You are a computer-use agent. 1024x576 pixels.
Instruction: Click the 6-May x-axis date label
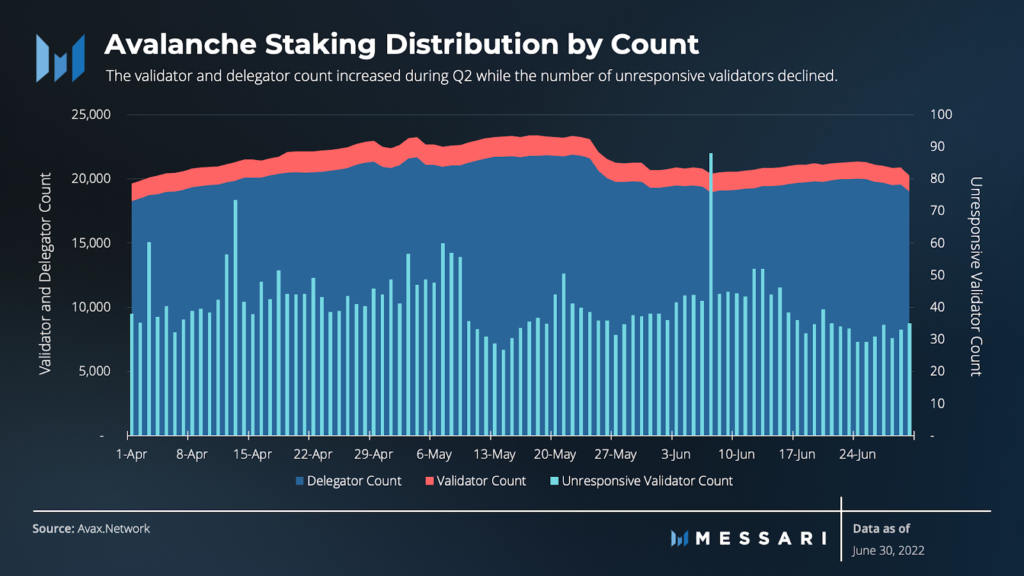click(434, 455)
